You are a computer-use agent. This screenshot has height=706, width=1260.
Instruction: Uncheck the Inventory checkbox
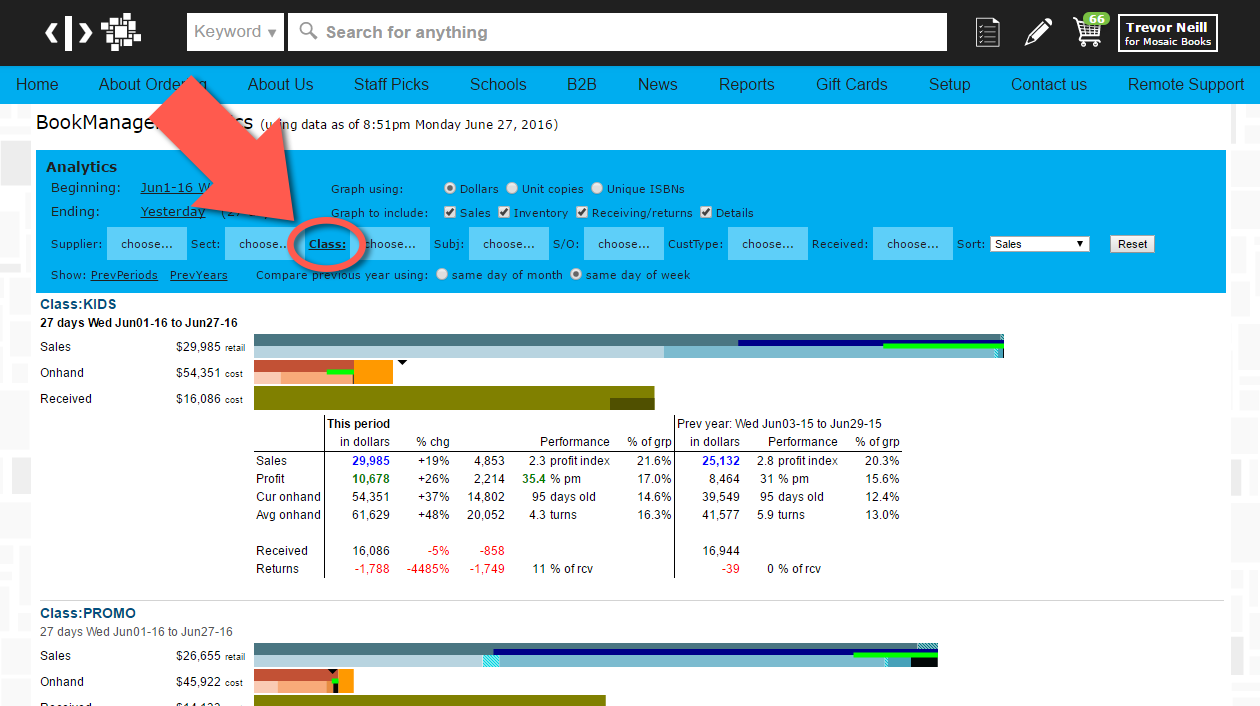coord(504,212)
